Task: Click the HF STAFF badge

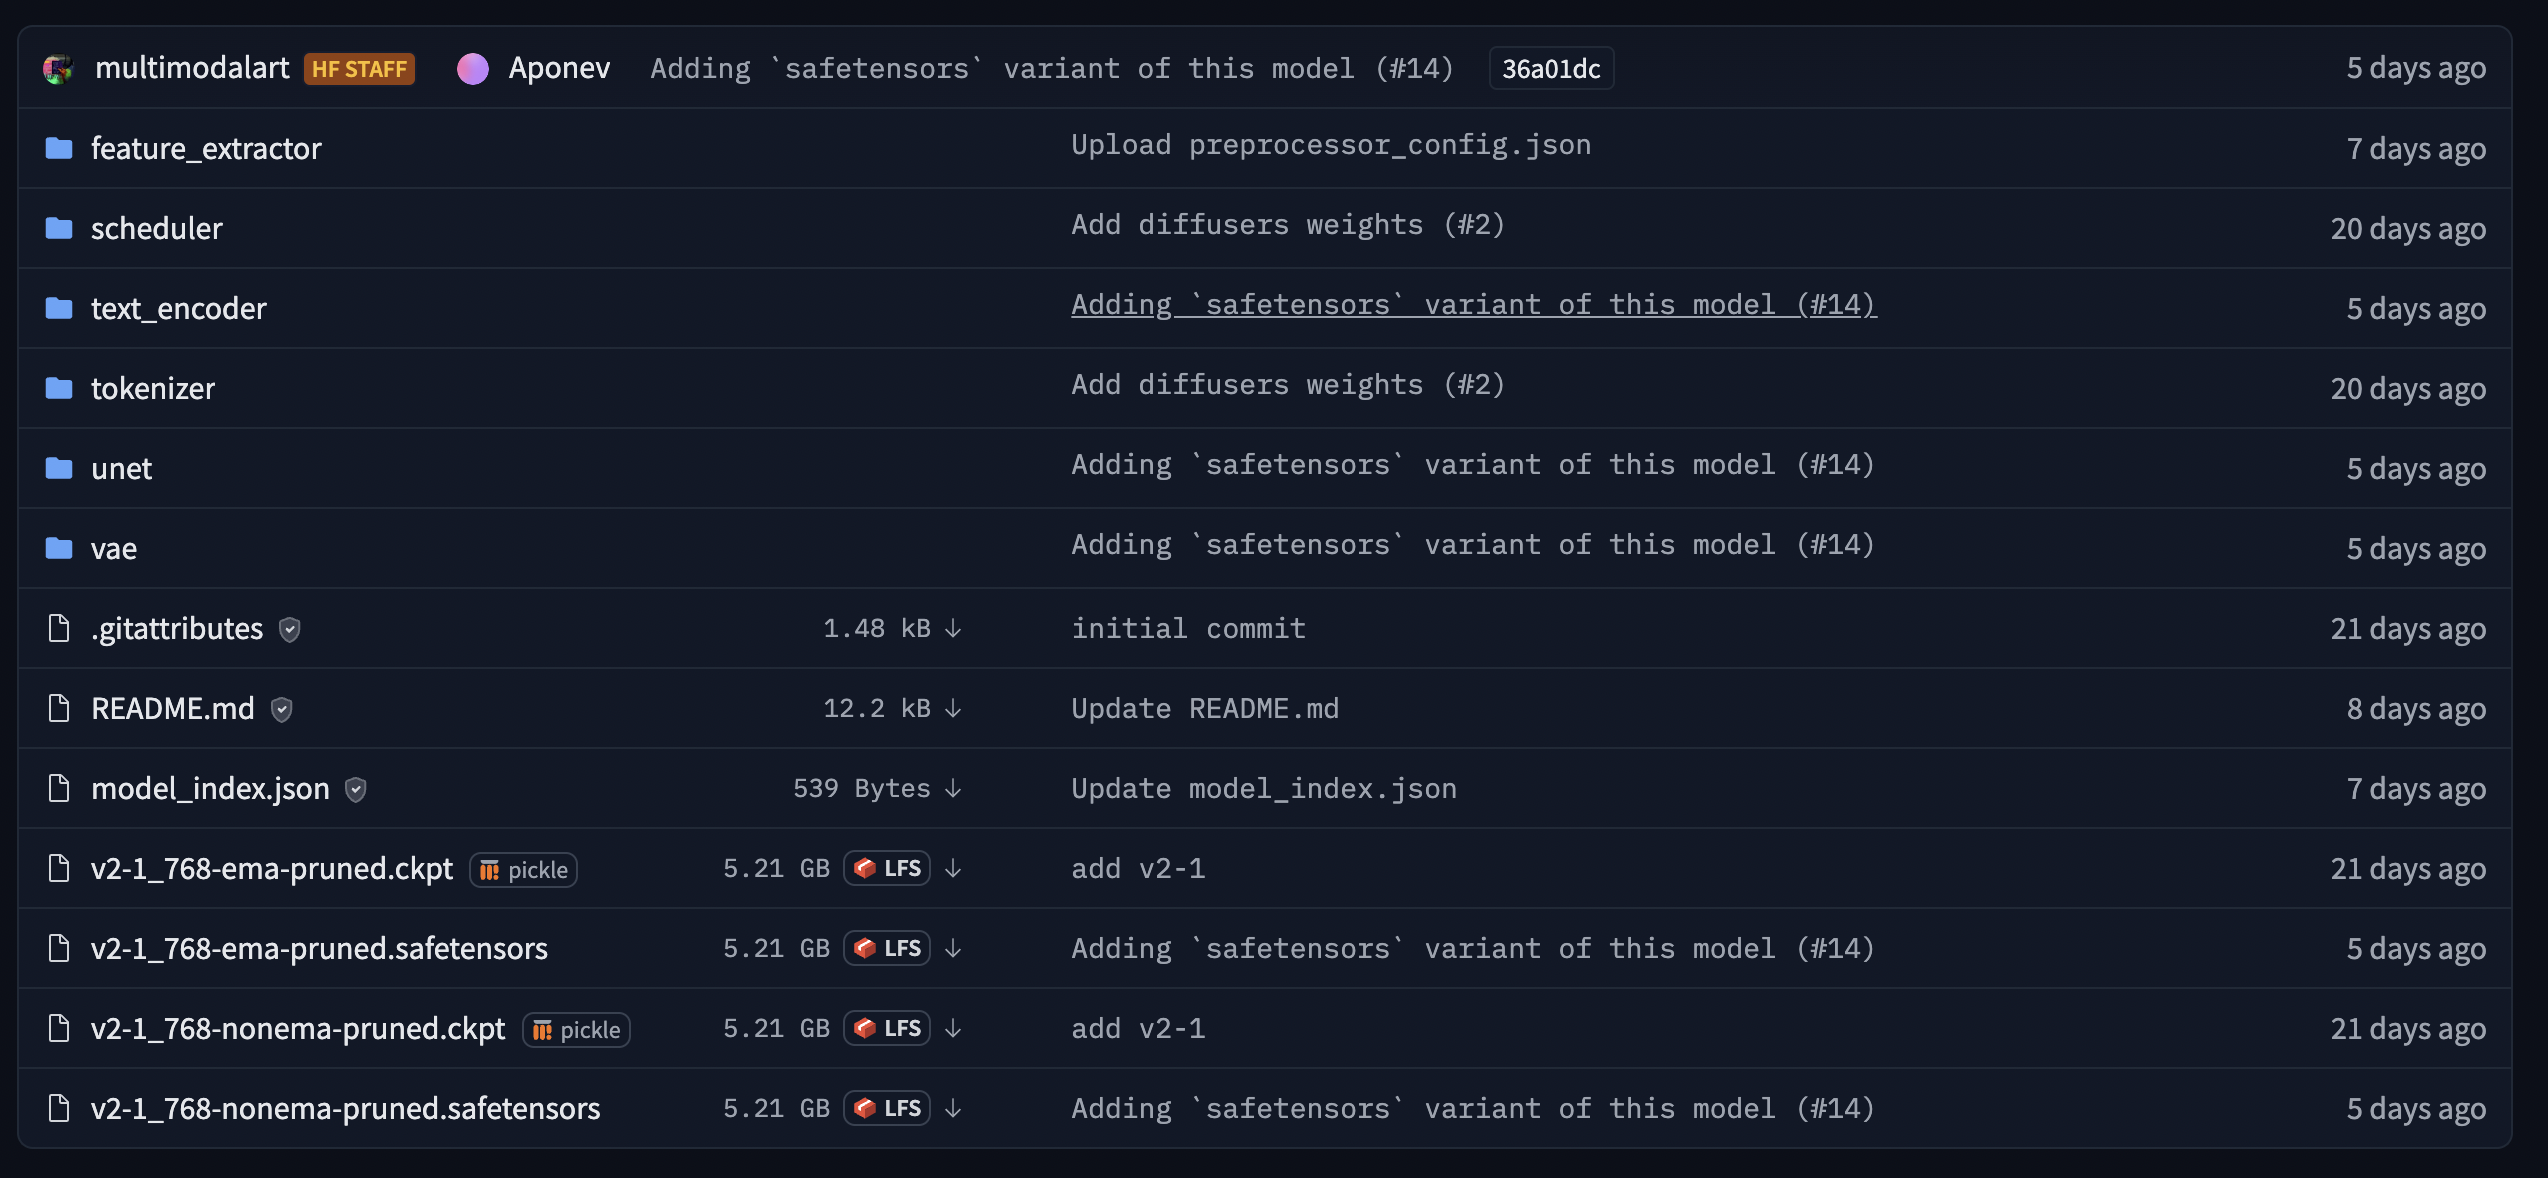Action: click(x=359, y=68)
